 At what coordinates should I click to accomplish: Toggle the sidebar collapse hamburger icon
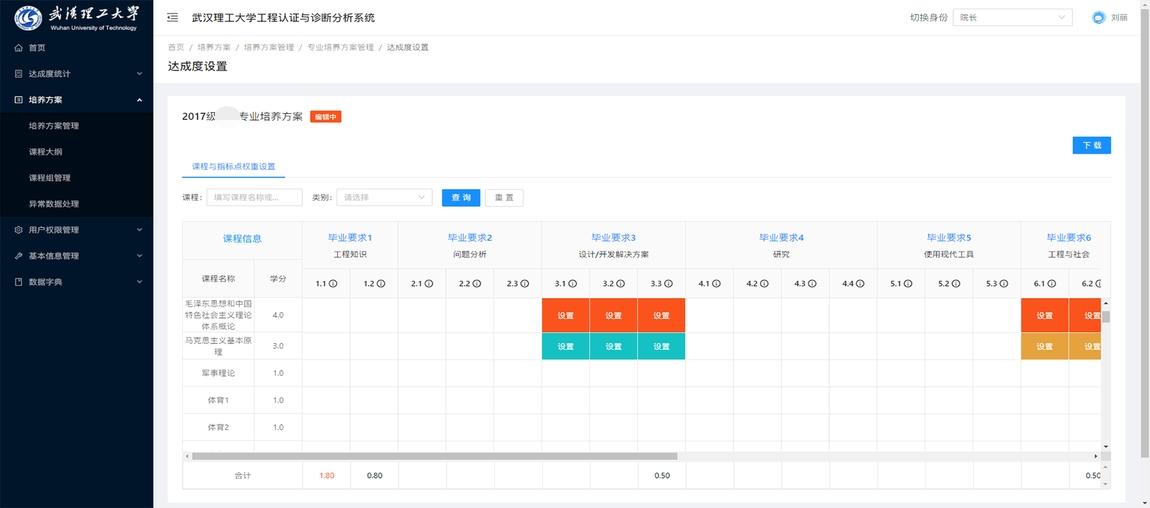point(172,18)
